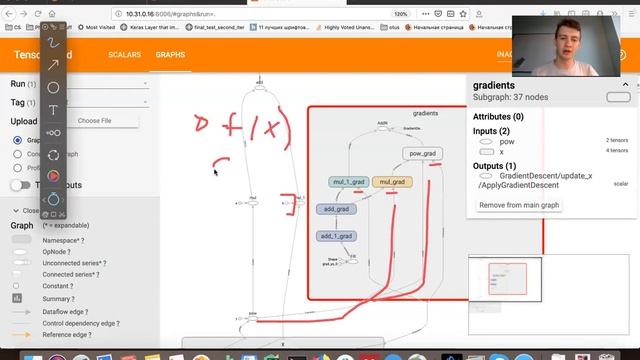The width and height of the screenshot is (640, 360).
Task: Click the pow_grad node in gradients subgraph
Action: click(422, 153)
